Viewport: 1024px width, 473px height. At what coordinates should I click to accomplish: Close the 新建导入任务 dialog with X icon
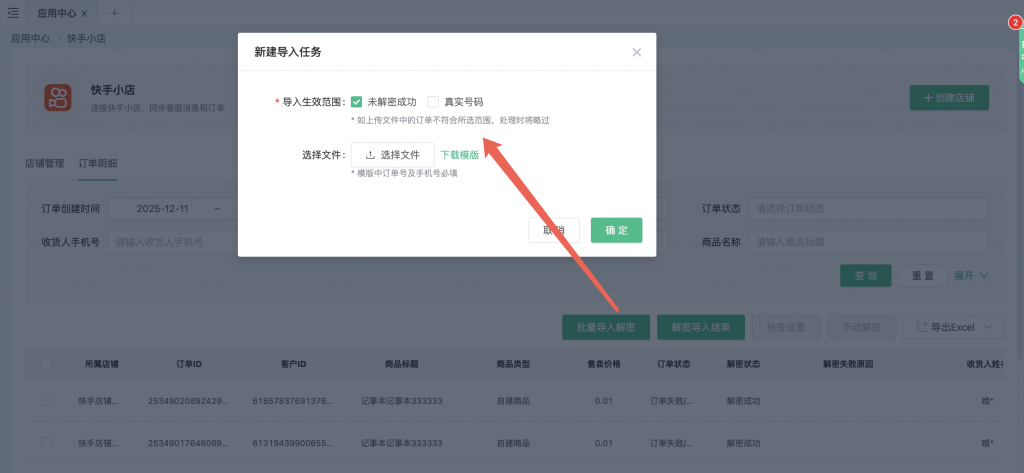tap(637, 52)
